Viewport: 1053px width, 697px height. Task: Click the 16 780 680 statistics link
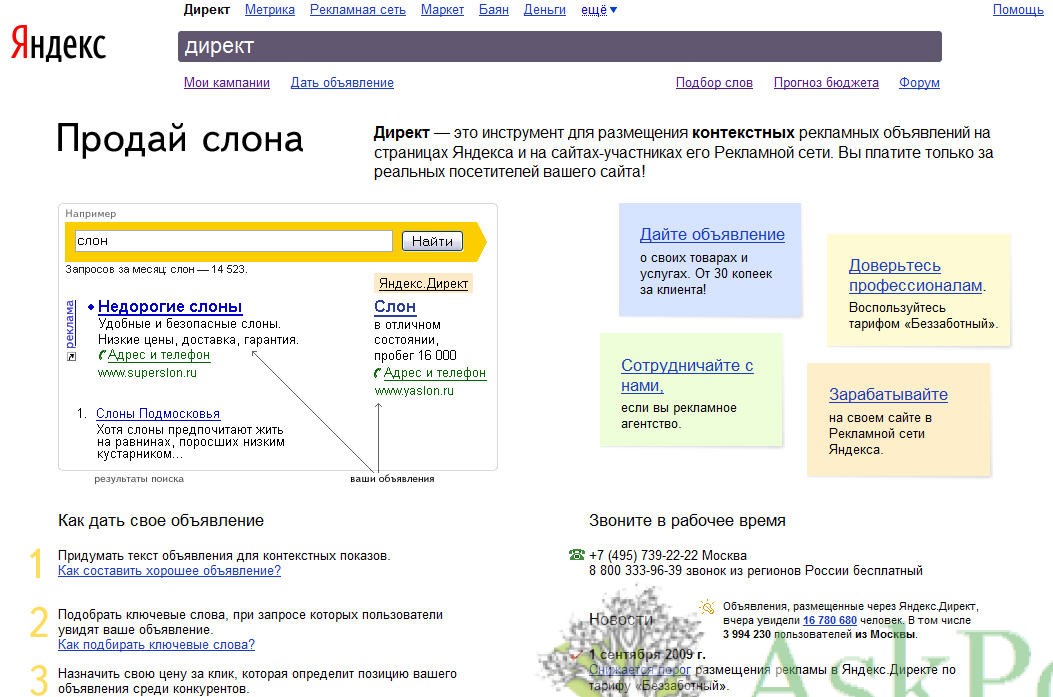click(x=830, y=620)
